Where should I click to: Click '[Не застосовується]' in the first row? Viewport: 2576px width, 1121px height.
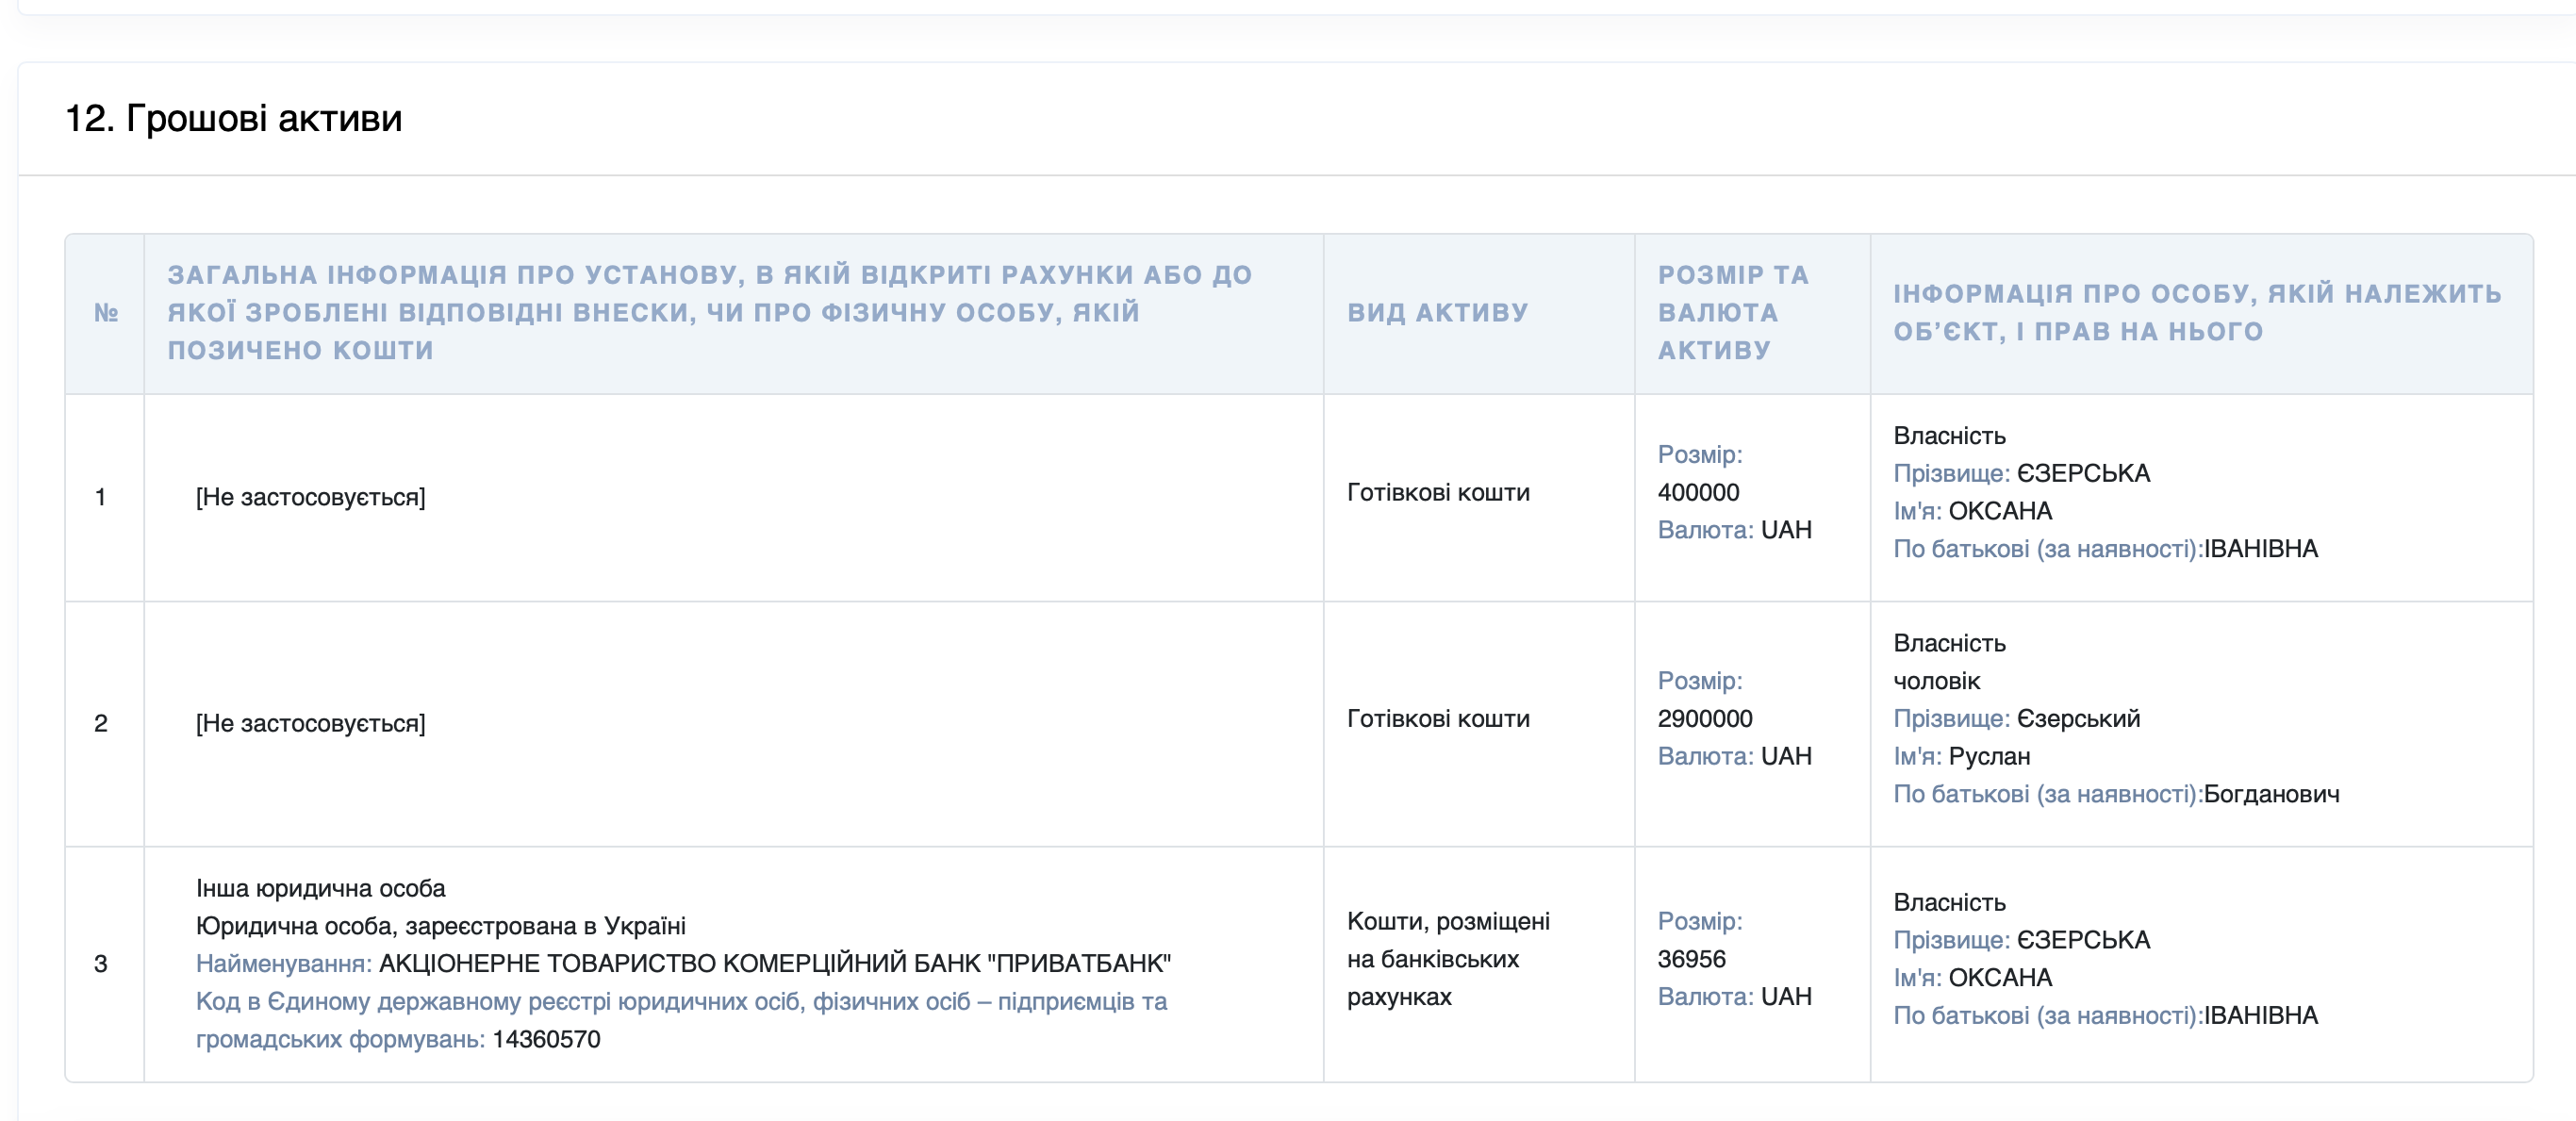coord(310,497)
